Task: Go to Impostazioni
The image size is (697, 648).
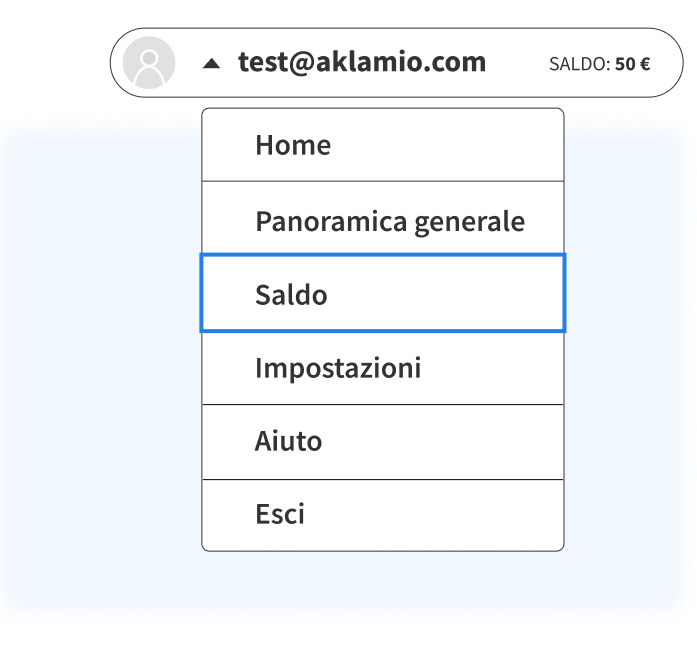Action: 383,368
